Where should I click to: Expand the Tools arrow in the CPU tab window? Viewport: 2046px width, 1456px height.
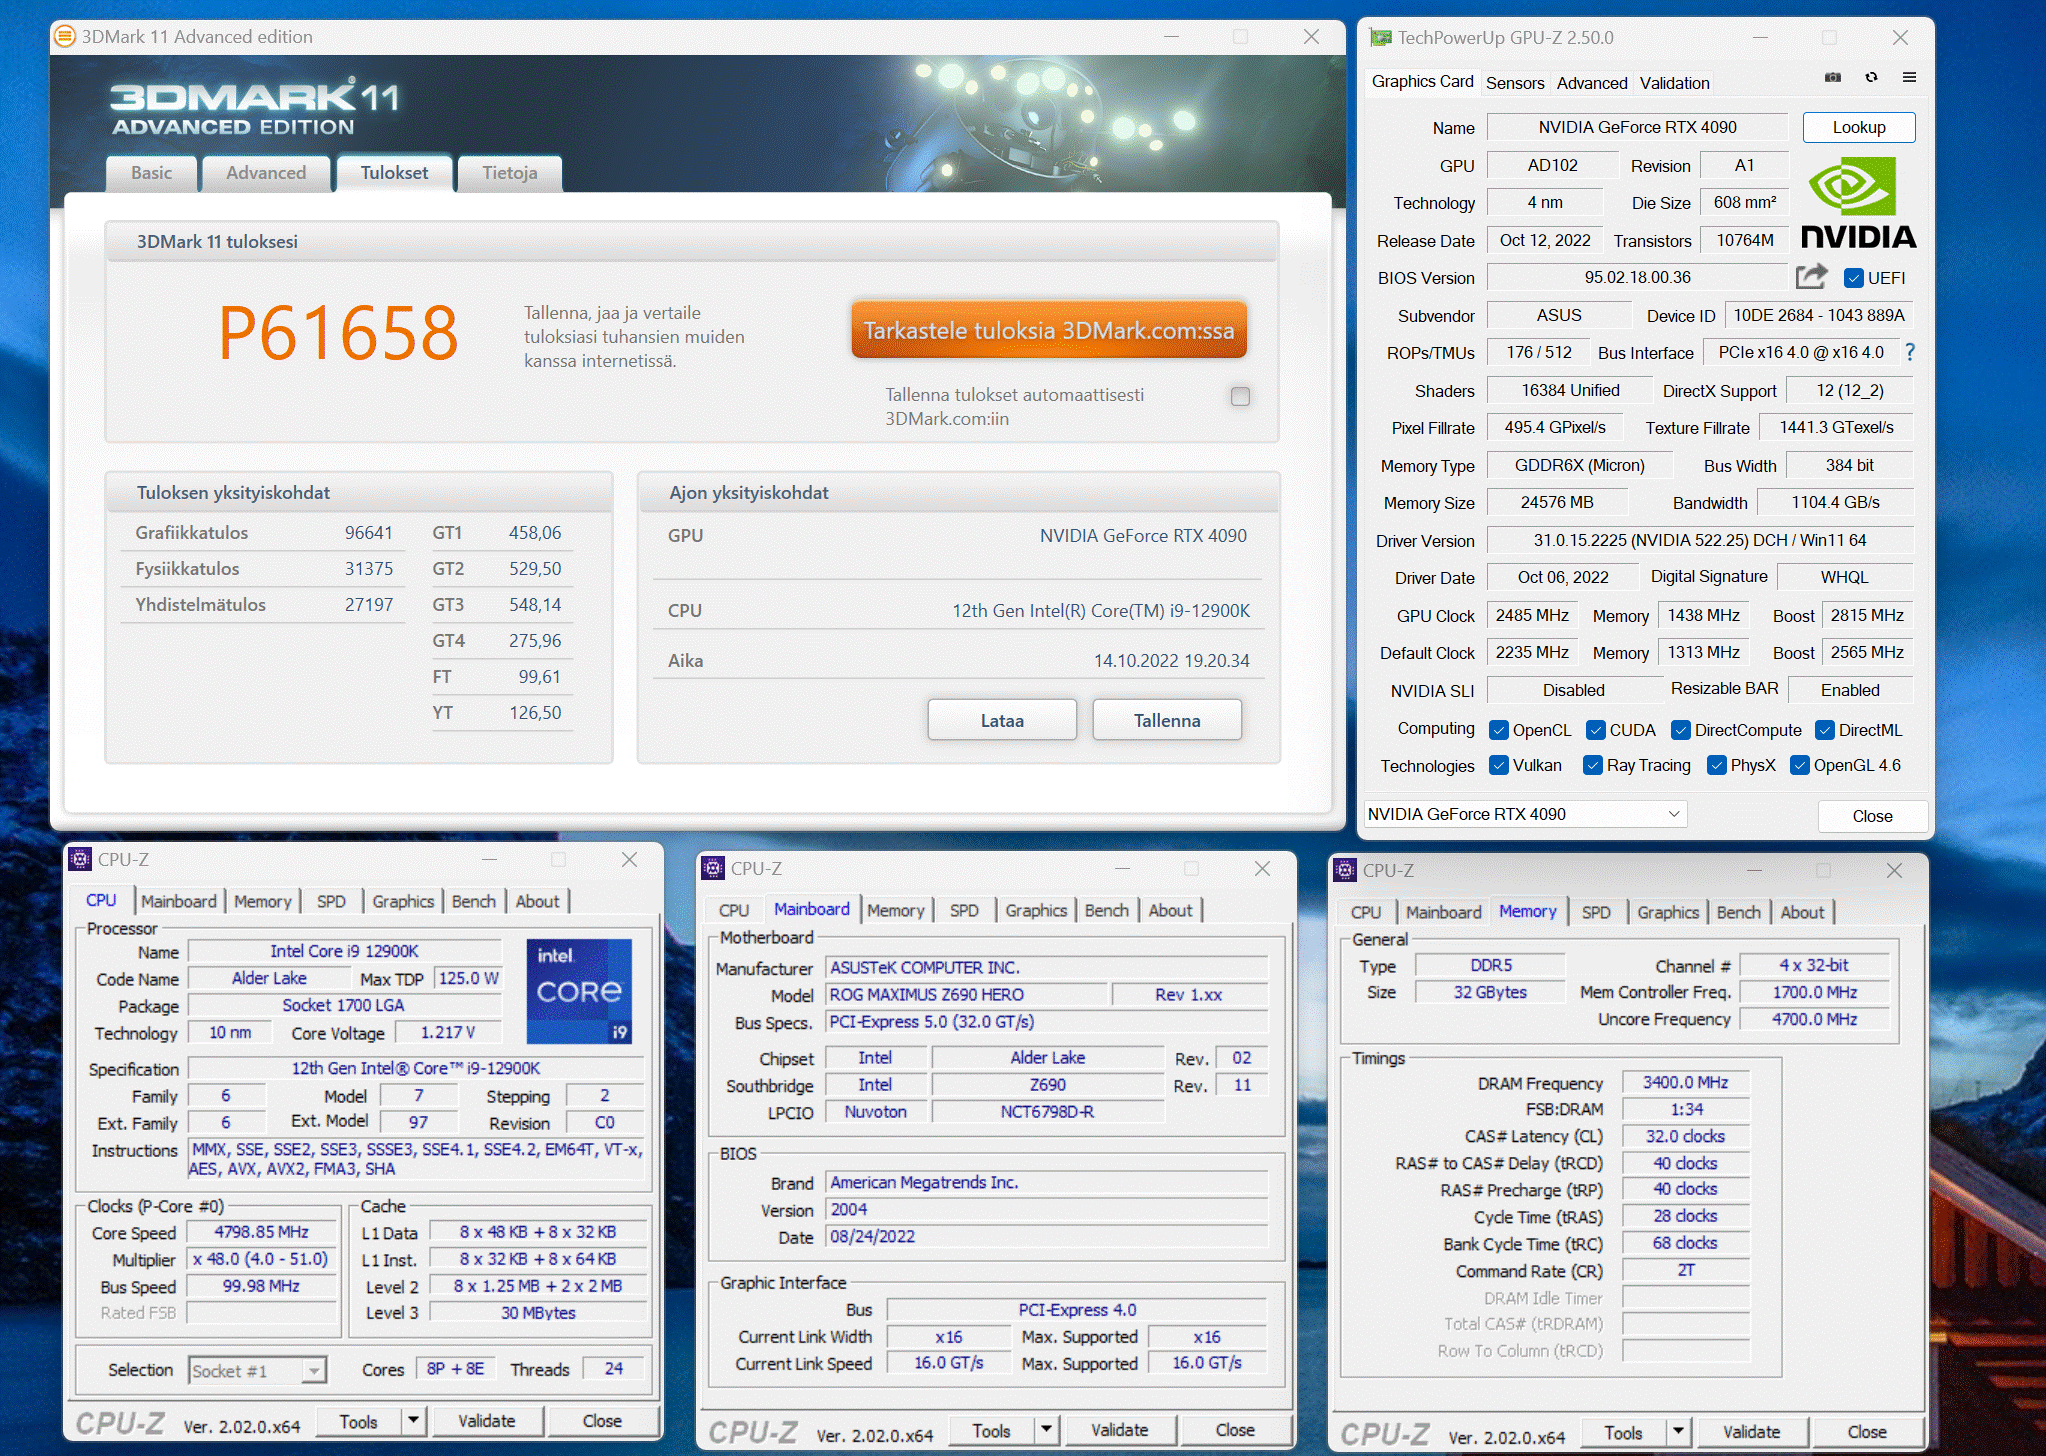coord(414,1420)
